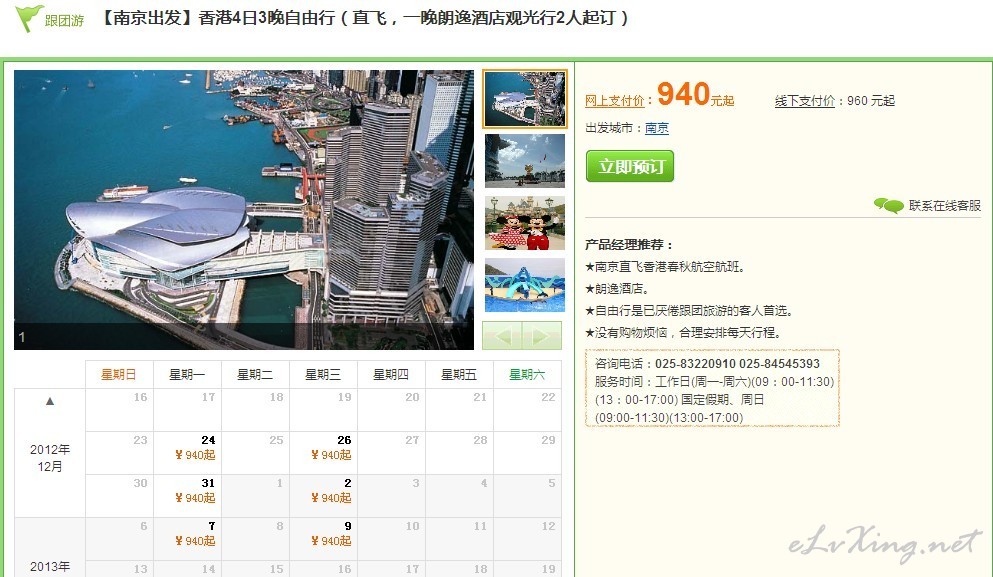
Task: Click the 星期四 column header
Action: [x=391, y=374]
